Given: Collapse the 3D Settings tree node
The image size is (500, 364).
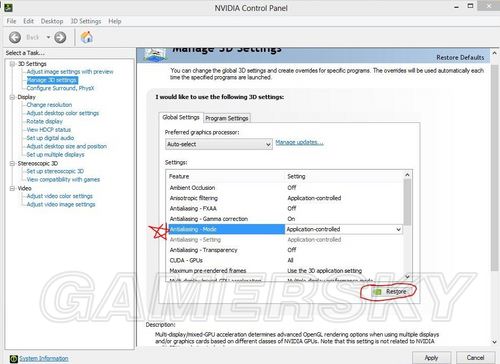Looking at the screenshot, I should point(12,64).
